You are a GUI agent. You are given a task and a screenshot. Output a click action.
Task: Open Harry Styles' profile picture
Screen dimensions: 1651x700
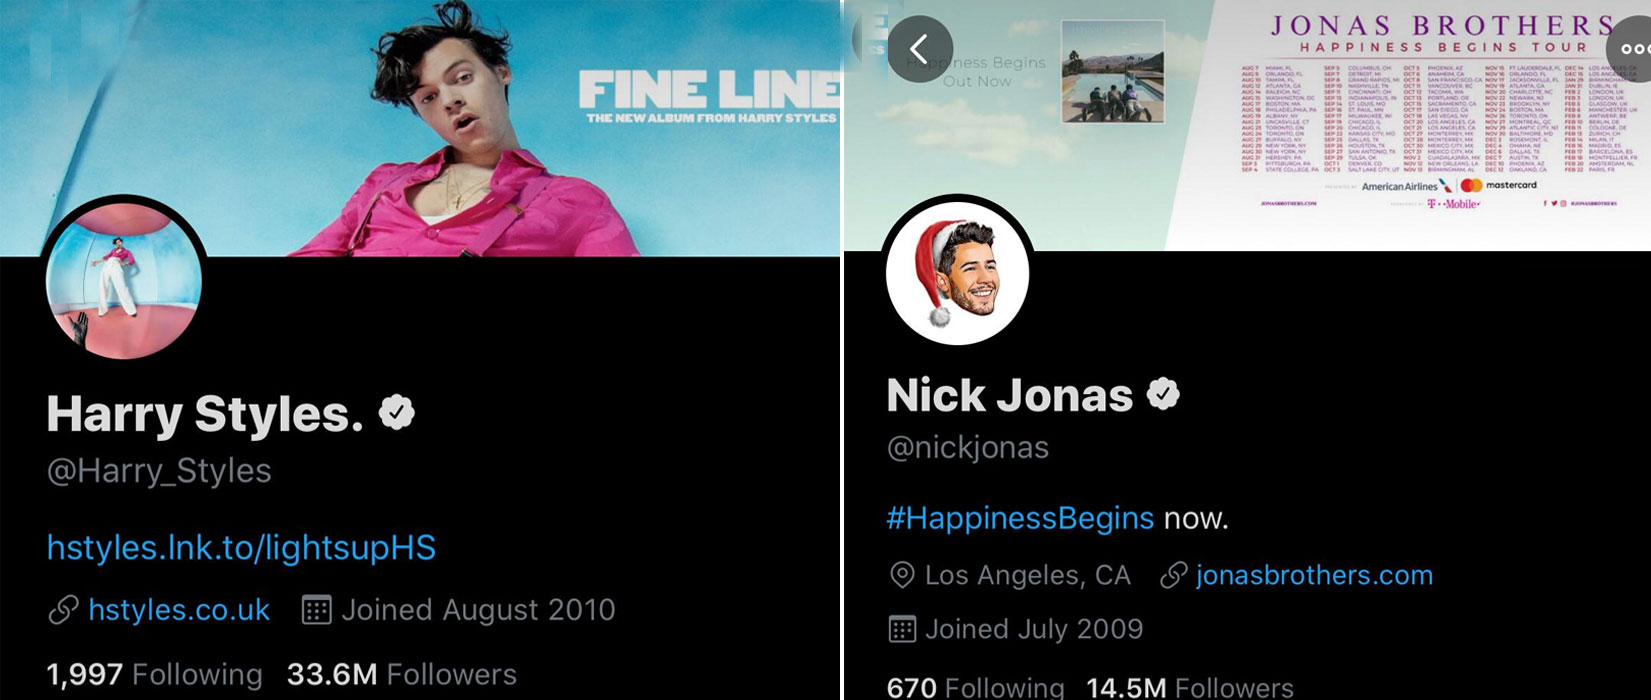124,281
